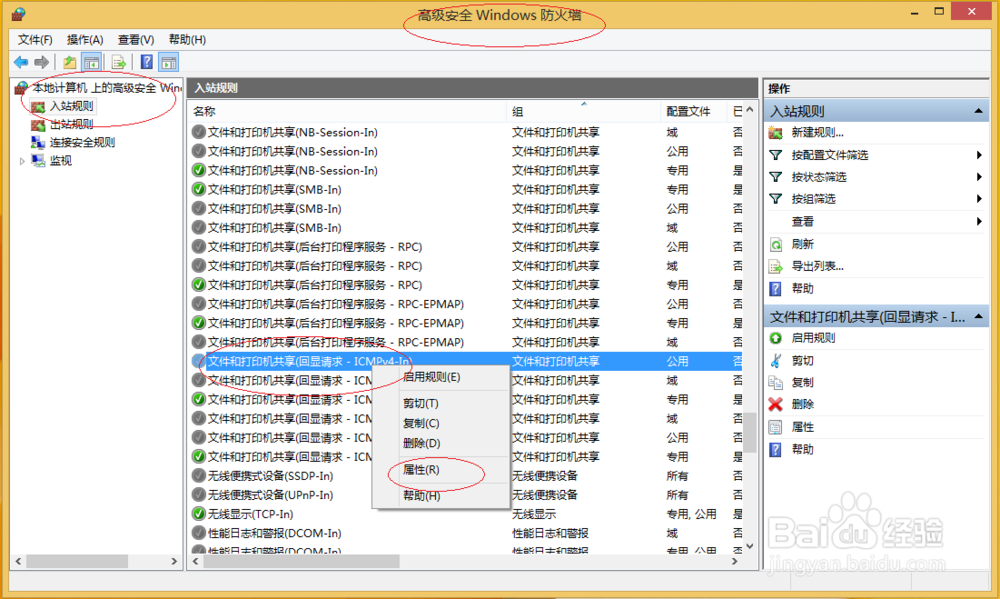1000x599 pixels.
Task: Toggle the Show/Hide console tree toolbar icon
Action: (91, 61)
